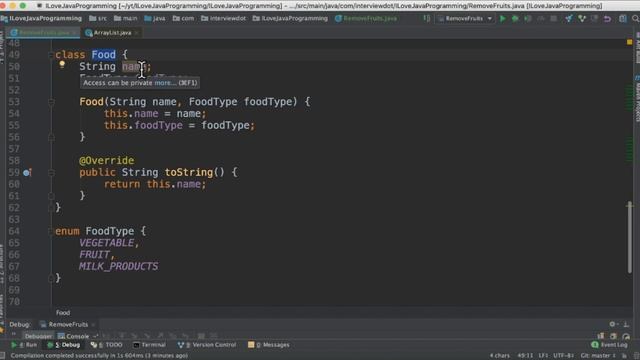The image size is (640, 360).
Task: Click the highlighted Food class name
Action: (104, 55)
